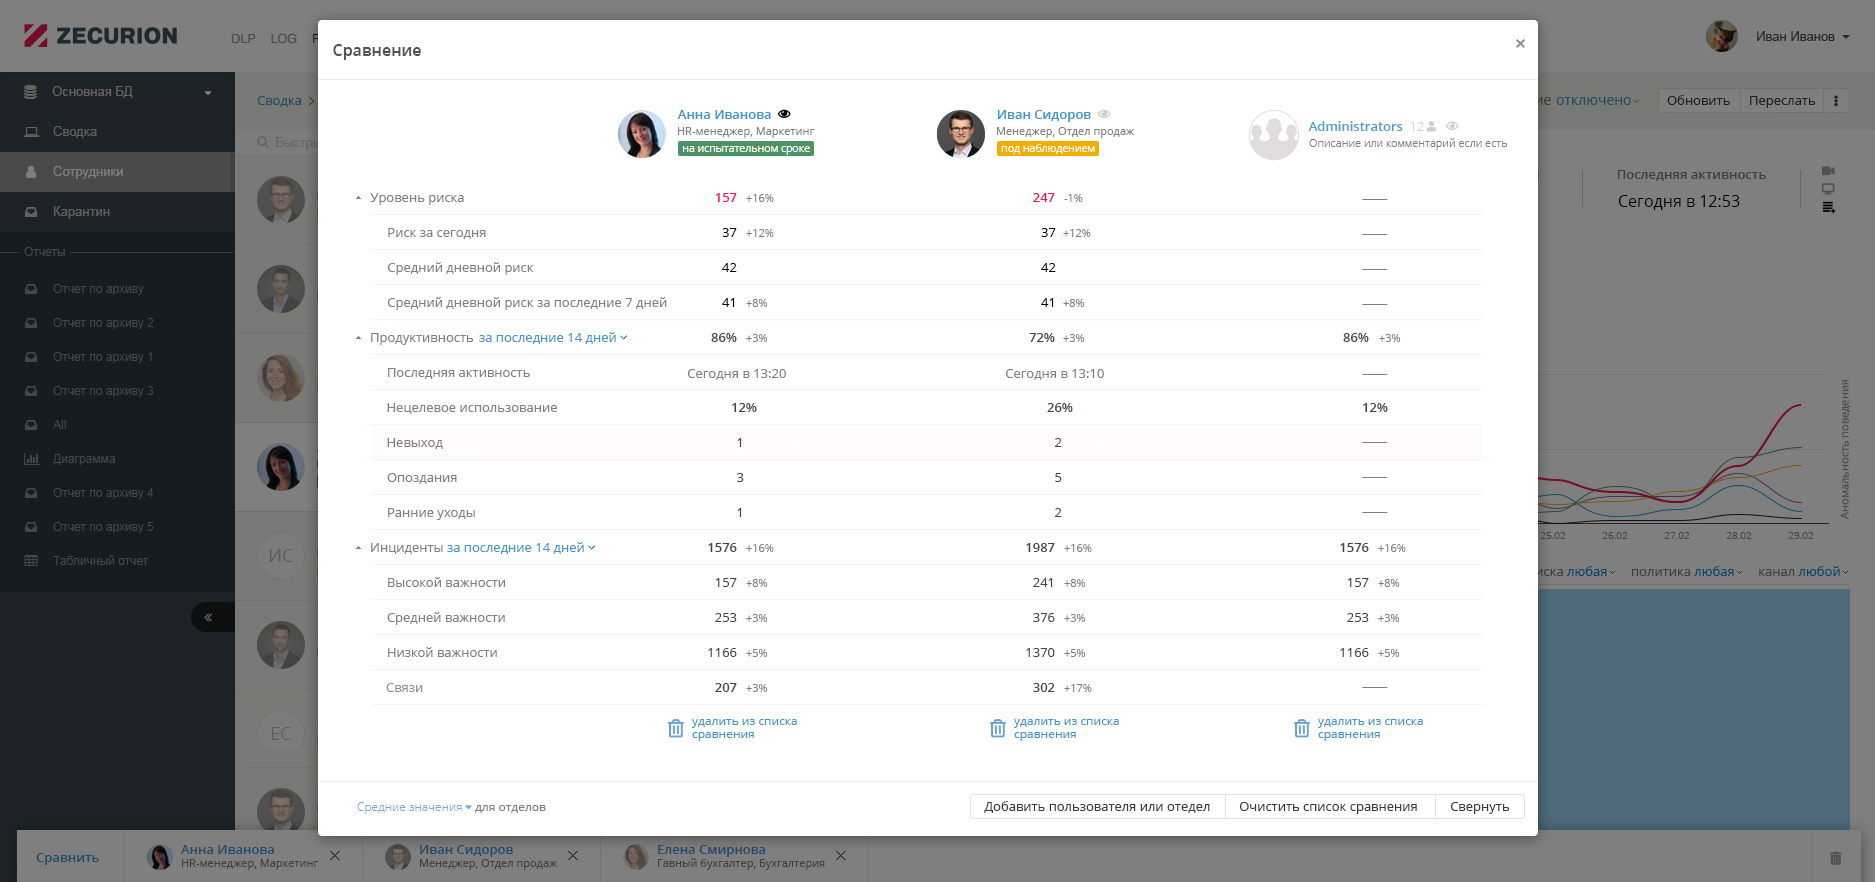Open Иван Иванов profile avatar in header
Screen dimensions: 1875x882
[1722, 36]
